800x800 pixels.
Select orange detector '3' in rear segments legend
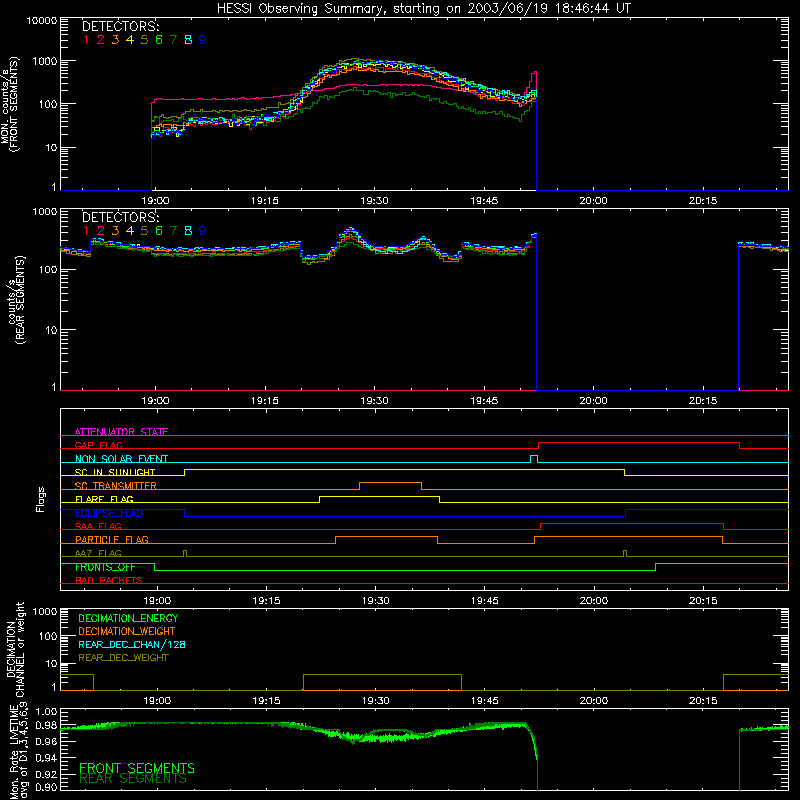click(x=115, y=231)
